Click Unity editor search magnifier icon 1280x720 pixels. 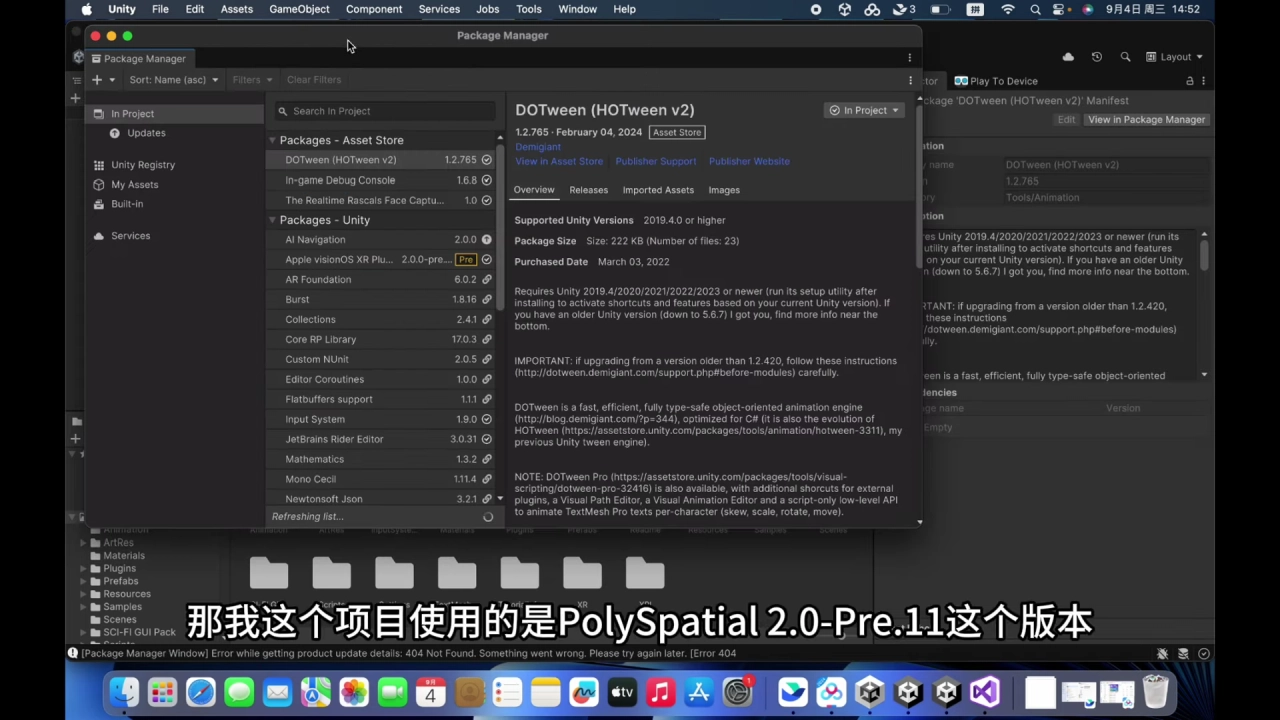1125,57
